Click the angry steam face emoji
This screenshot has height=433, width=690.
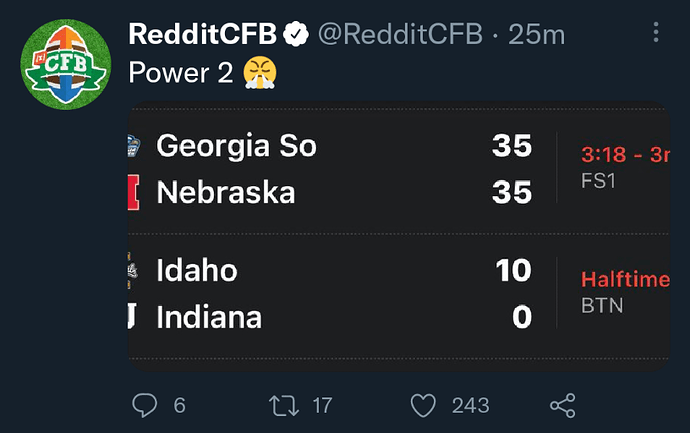pos(260,73)
